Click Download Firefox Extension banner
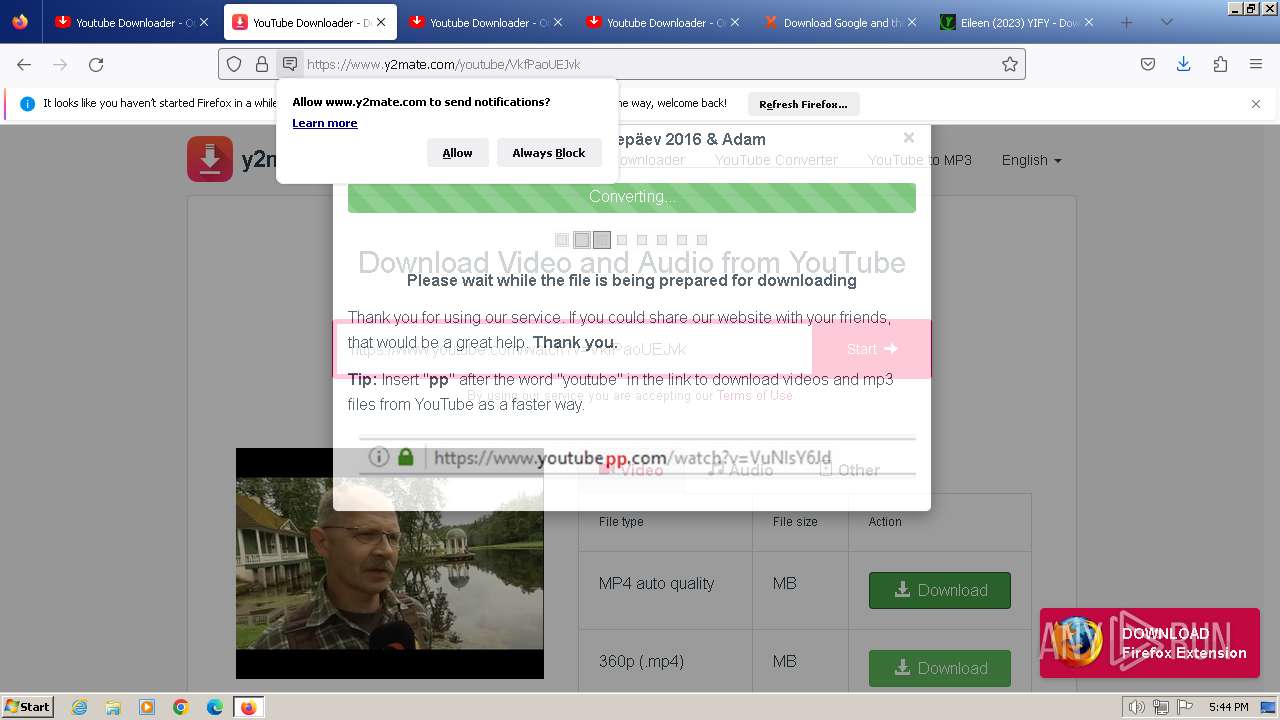The image size is (1280, 720). point(1150,643)
